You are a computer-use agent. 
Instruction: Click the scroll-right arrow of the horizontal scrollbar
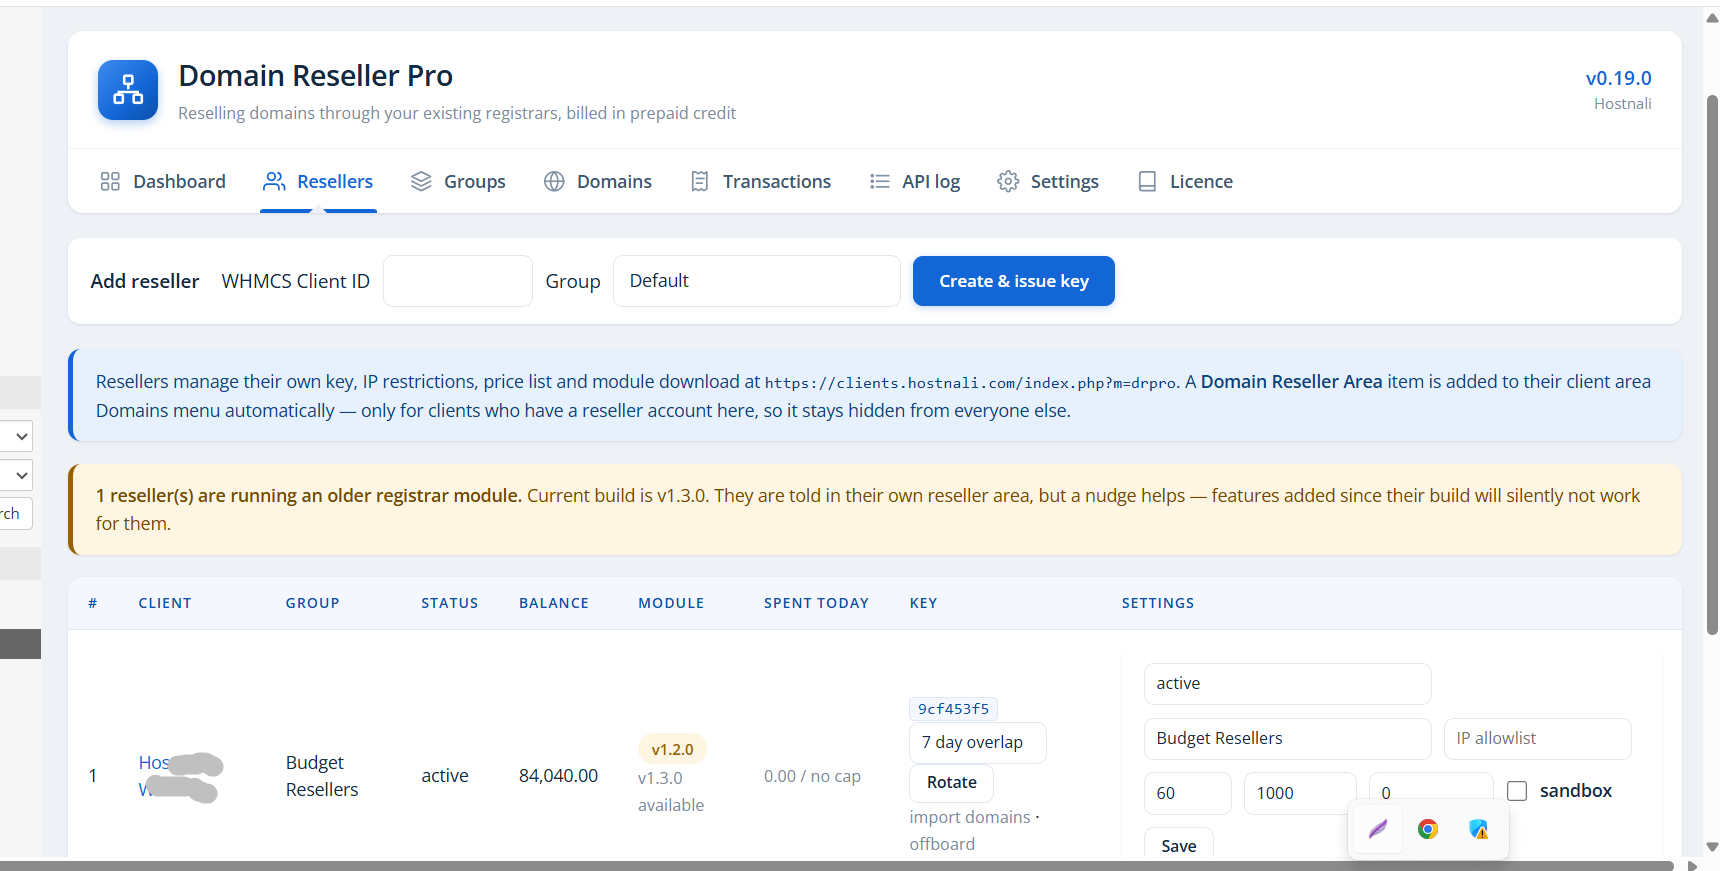1692,866
